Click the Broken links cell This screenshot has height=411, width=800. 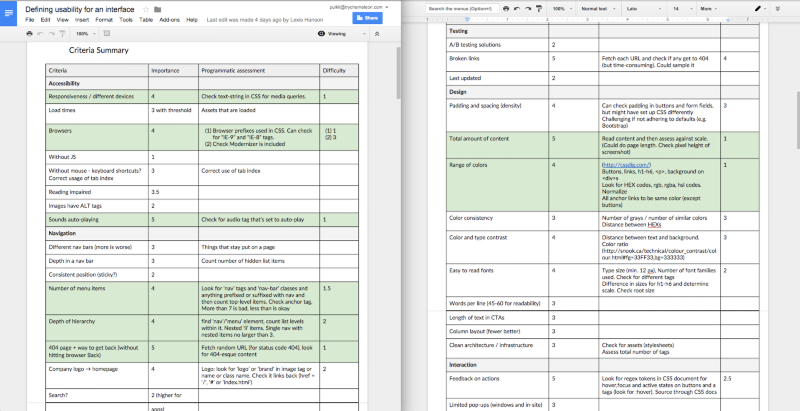[497, 62]
